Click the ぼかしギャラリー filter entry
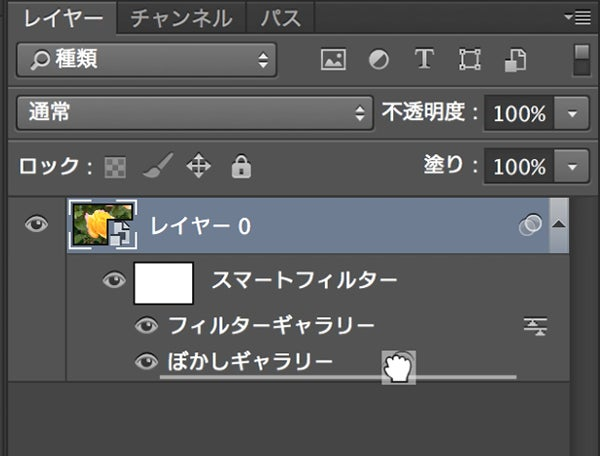This screenshot has width=600, height=456. (250, 361)
